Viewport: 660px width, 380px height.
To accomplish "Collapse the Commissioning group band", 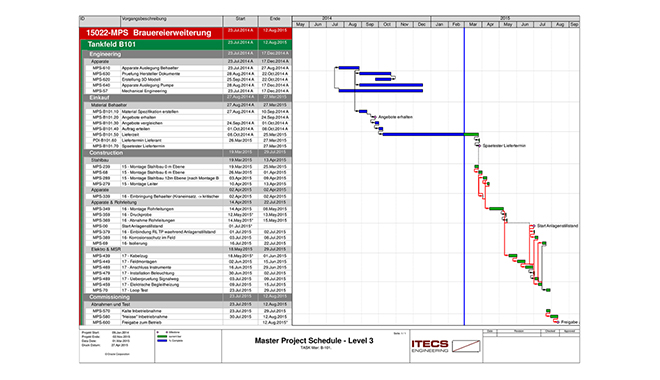I will click(x=186, y=297).
